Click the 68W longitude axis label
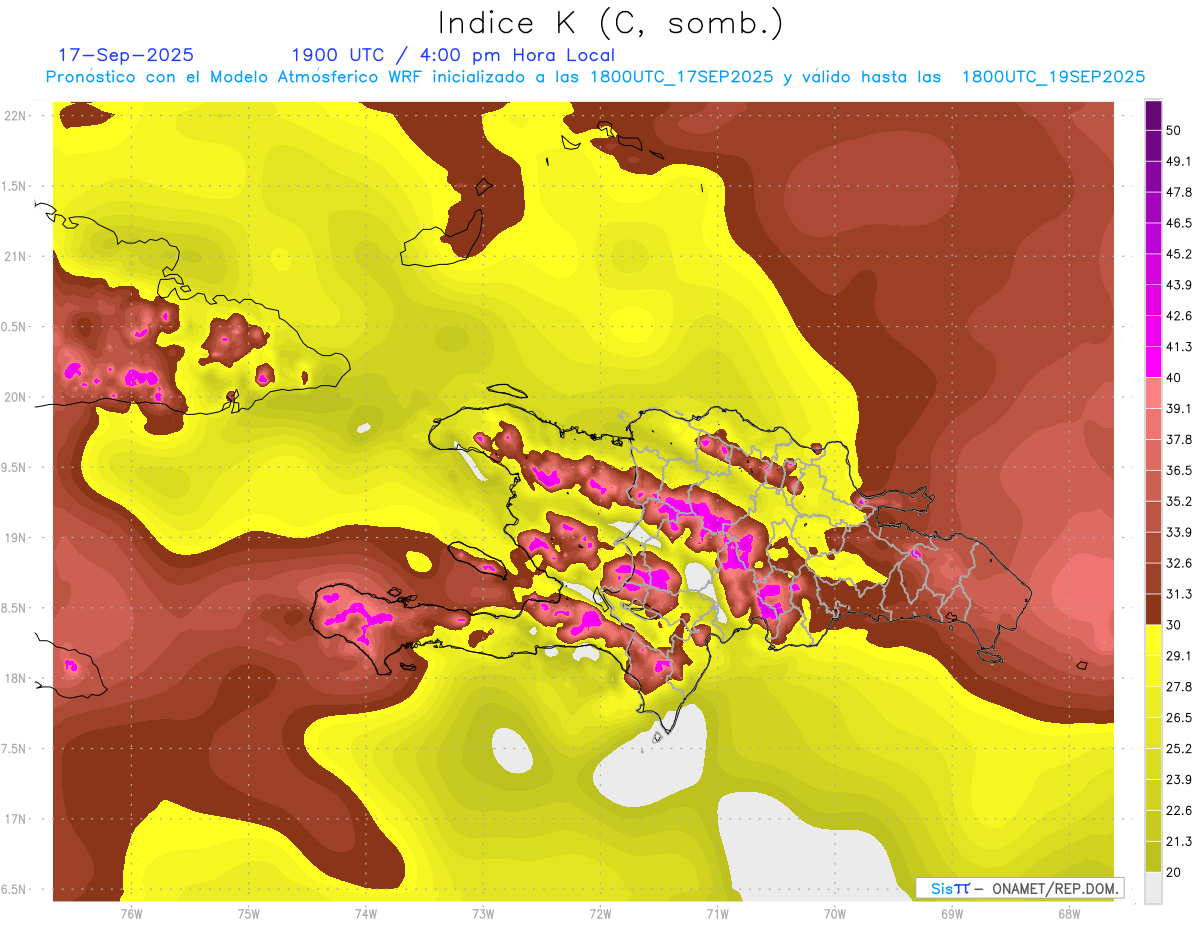Image resolution: width=1200 pixels, height=927 pixels. [x=1069, y=913]
